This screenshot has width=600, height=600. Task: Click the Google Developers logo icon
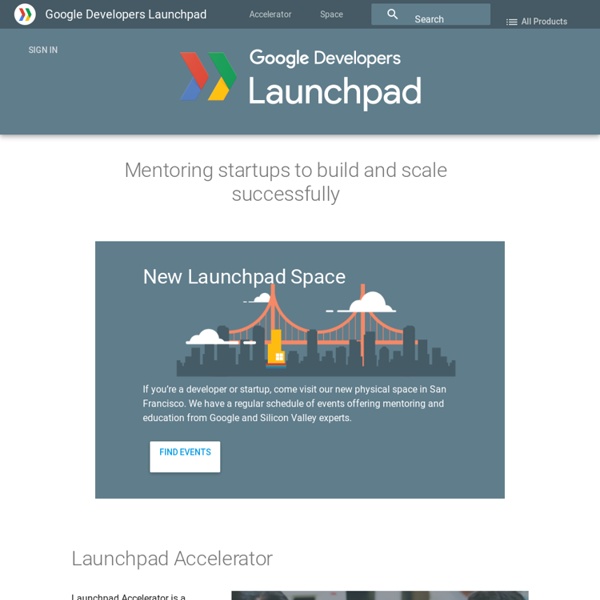tap(25, 15)
